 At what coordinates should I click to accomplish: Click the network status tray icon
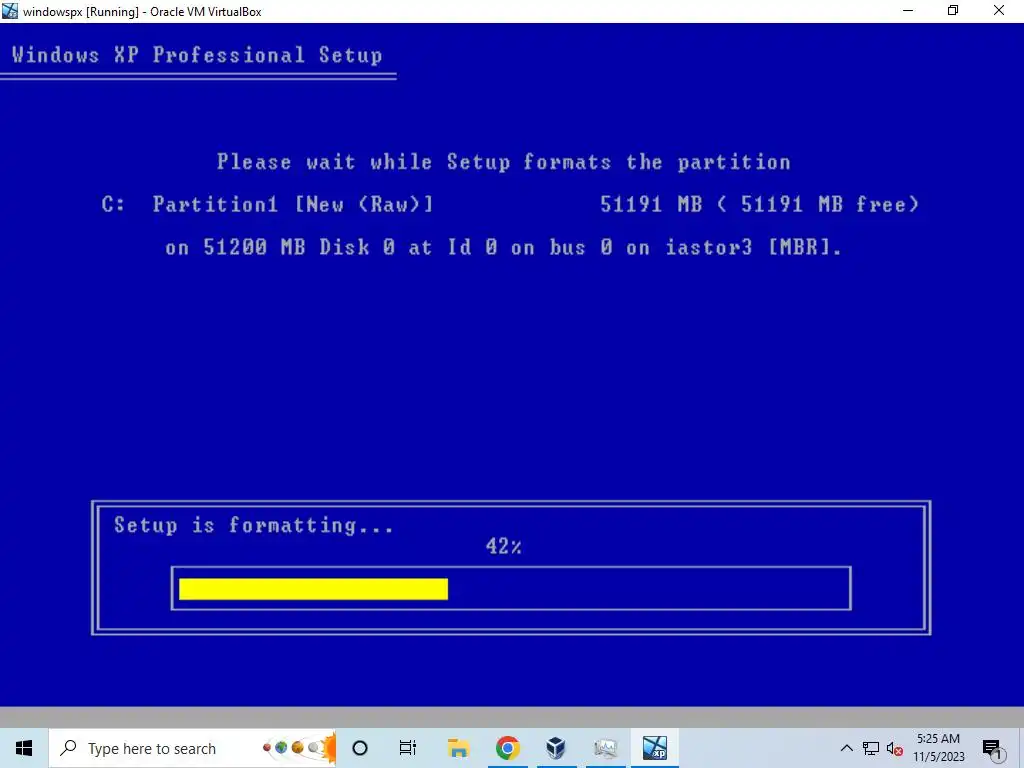[x=871, y=748]
